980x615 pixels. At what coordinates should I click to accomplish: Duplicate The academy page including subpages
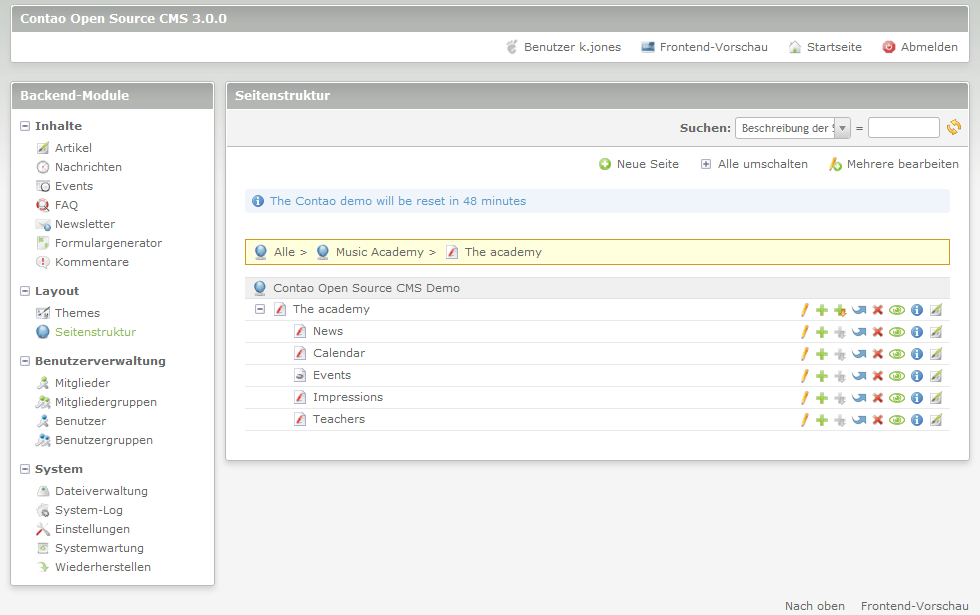(840, 310)
